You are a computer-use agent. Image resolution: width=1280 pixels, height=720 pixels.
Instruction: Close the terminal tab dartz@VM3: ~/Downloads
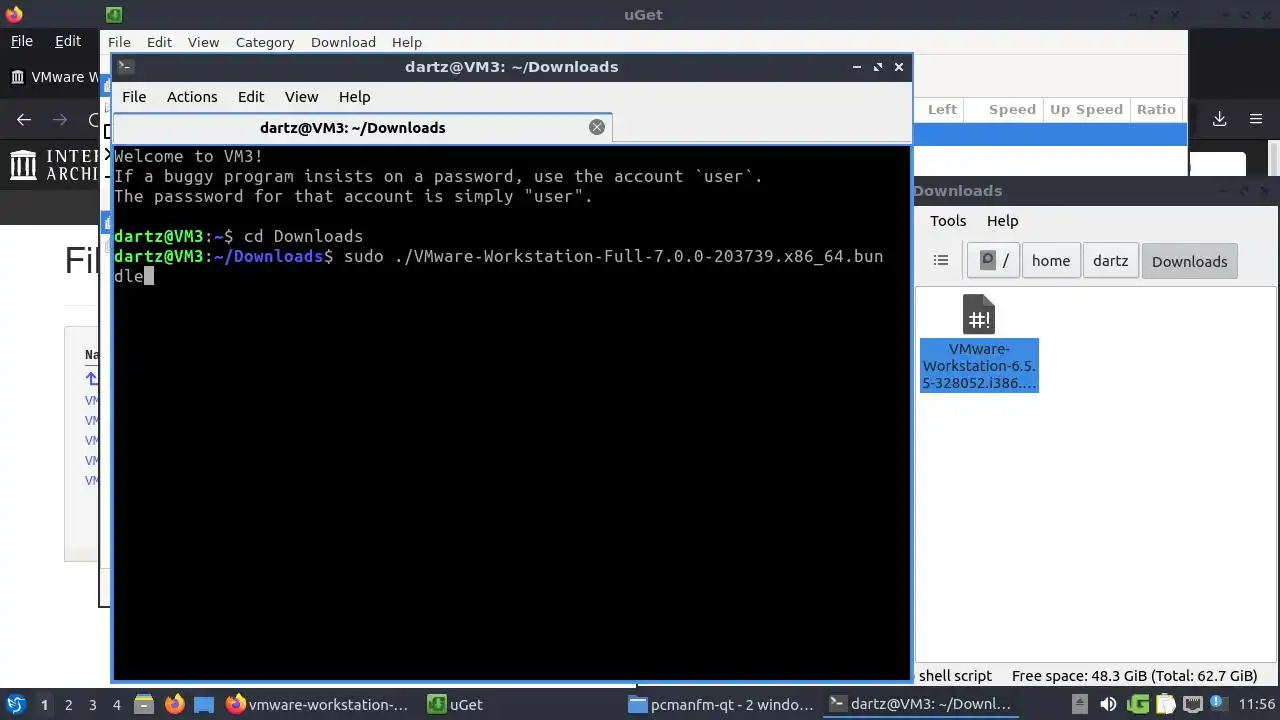(597, 127)
